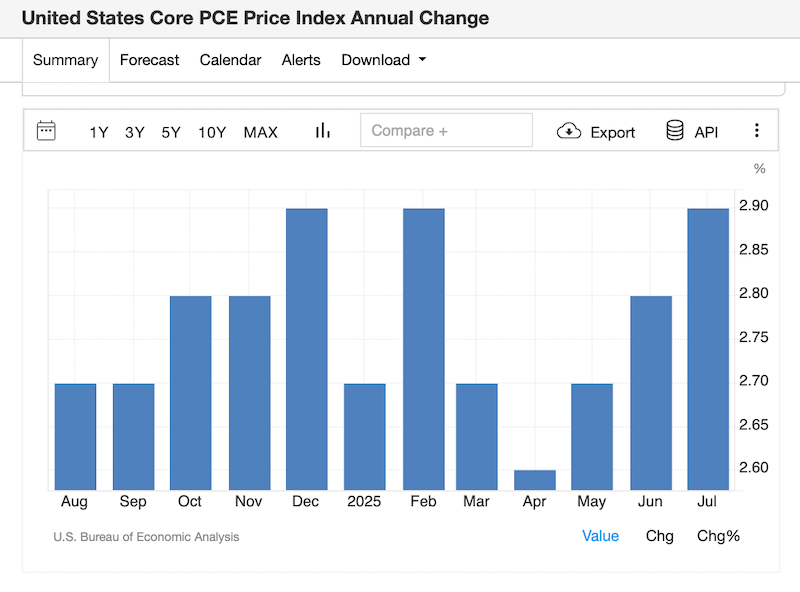Click the December bar in chart
The image size is (800, 592).
click(x=307, y=350)
